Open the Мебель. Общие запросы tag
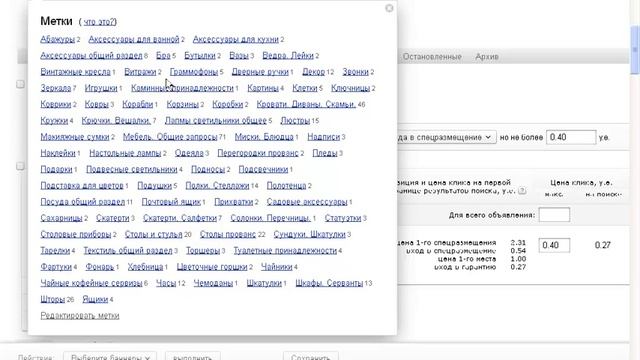640x360 pixels. (x=170, y=137)
